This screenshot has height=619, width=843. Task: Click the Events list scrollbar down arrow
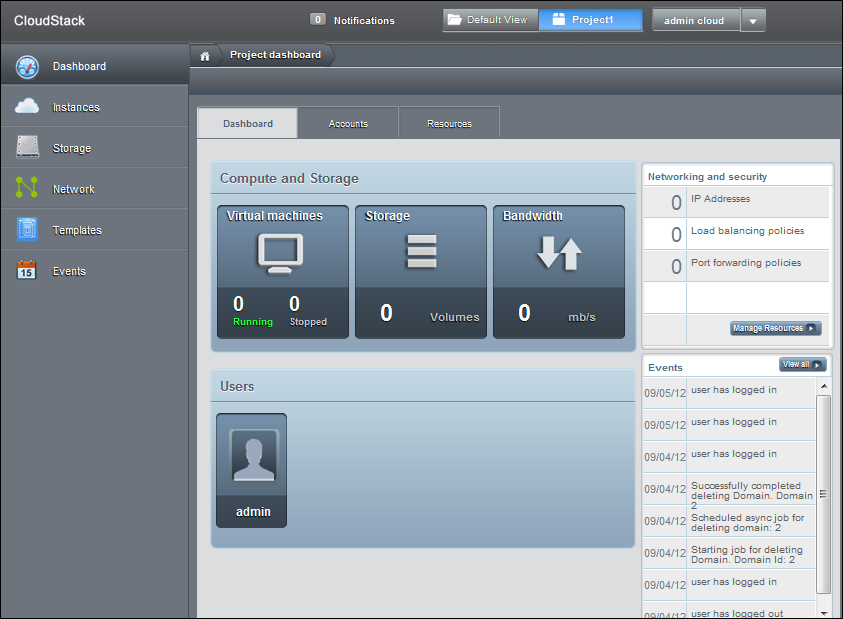(824, 612)
